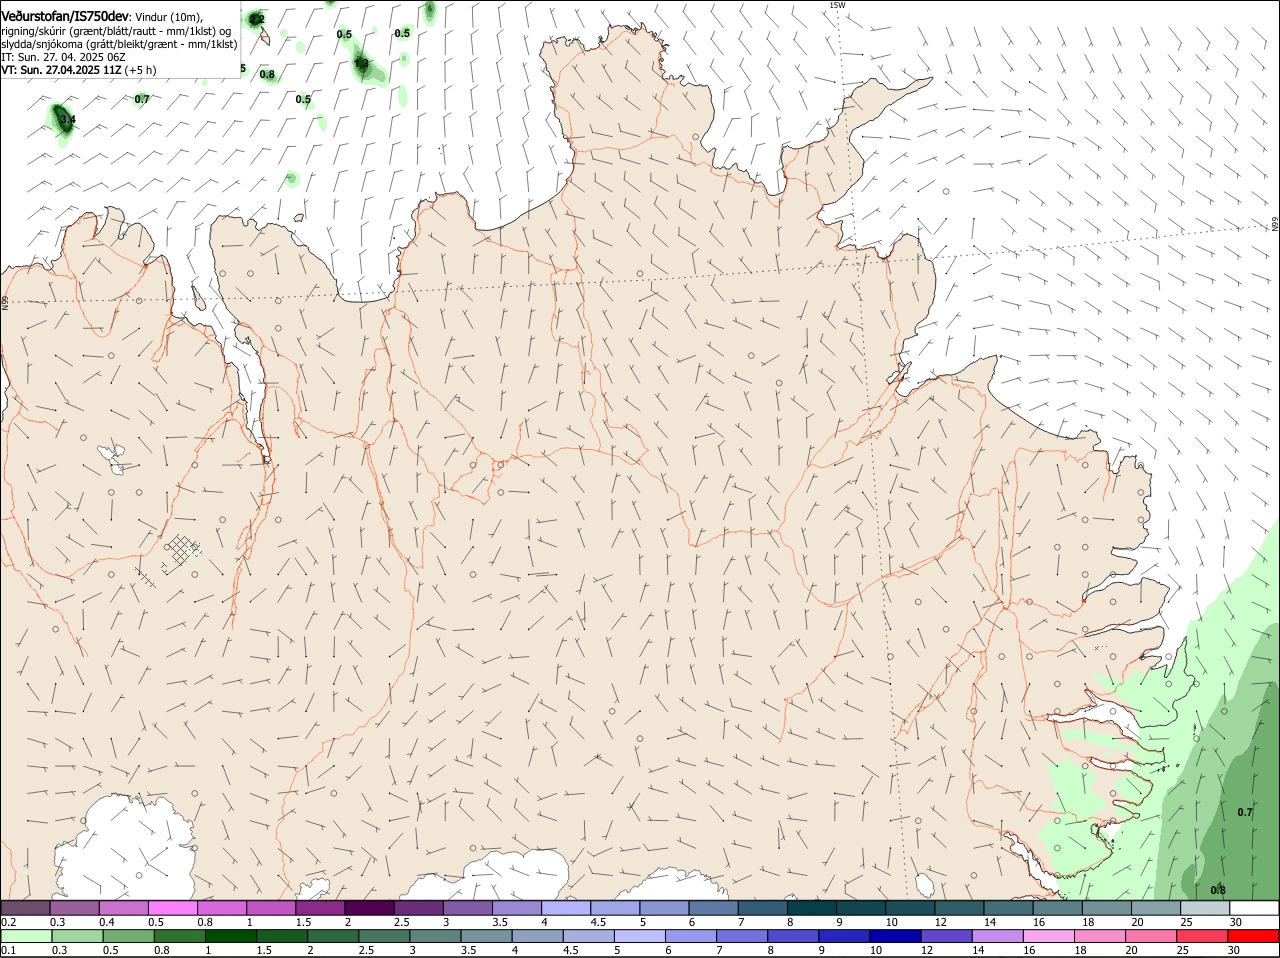The width and height of the screenshot is (1280, 958).
Task: Click the N99 label on the left edge
Action: (5, 301)
